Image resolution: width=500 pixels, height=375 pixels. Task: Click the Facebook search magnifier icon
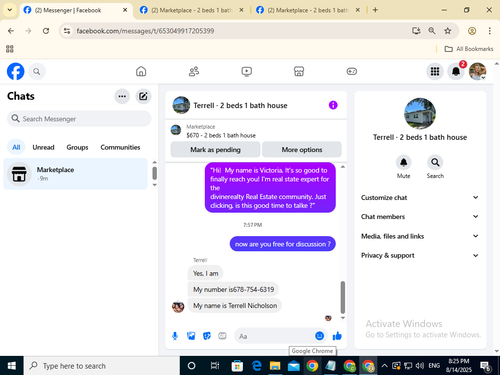point(37,71)
